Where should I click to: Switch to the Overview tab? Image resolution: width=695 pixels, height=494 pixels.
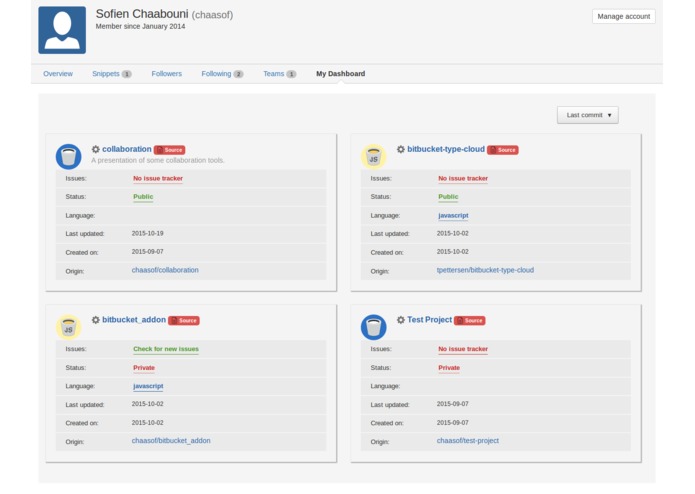58,74
